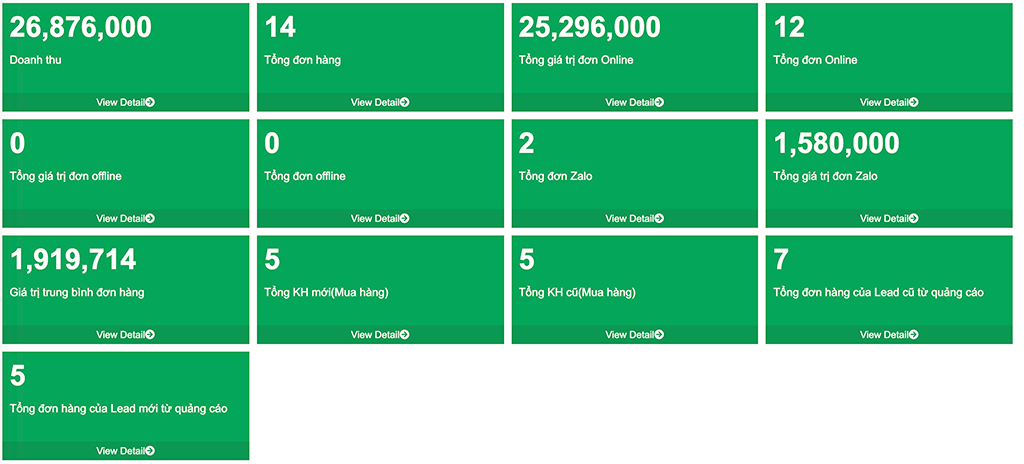The width and height of the screenshot is (1024, 464).
Task: Click the Tổng đơn Online label
Action: 815,60
